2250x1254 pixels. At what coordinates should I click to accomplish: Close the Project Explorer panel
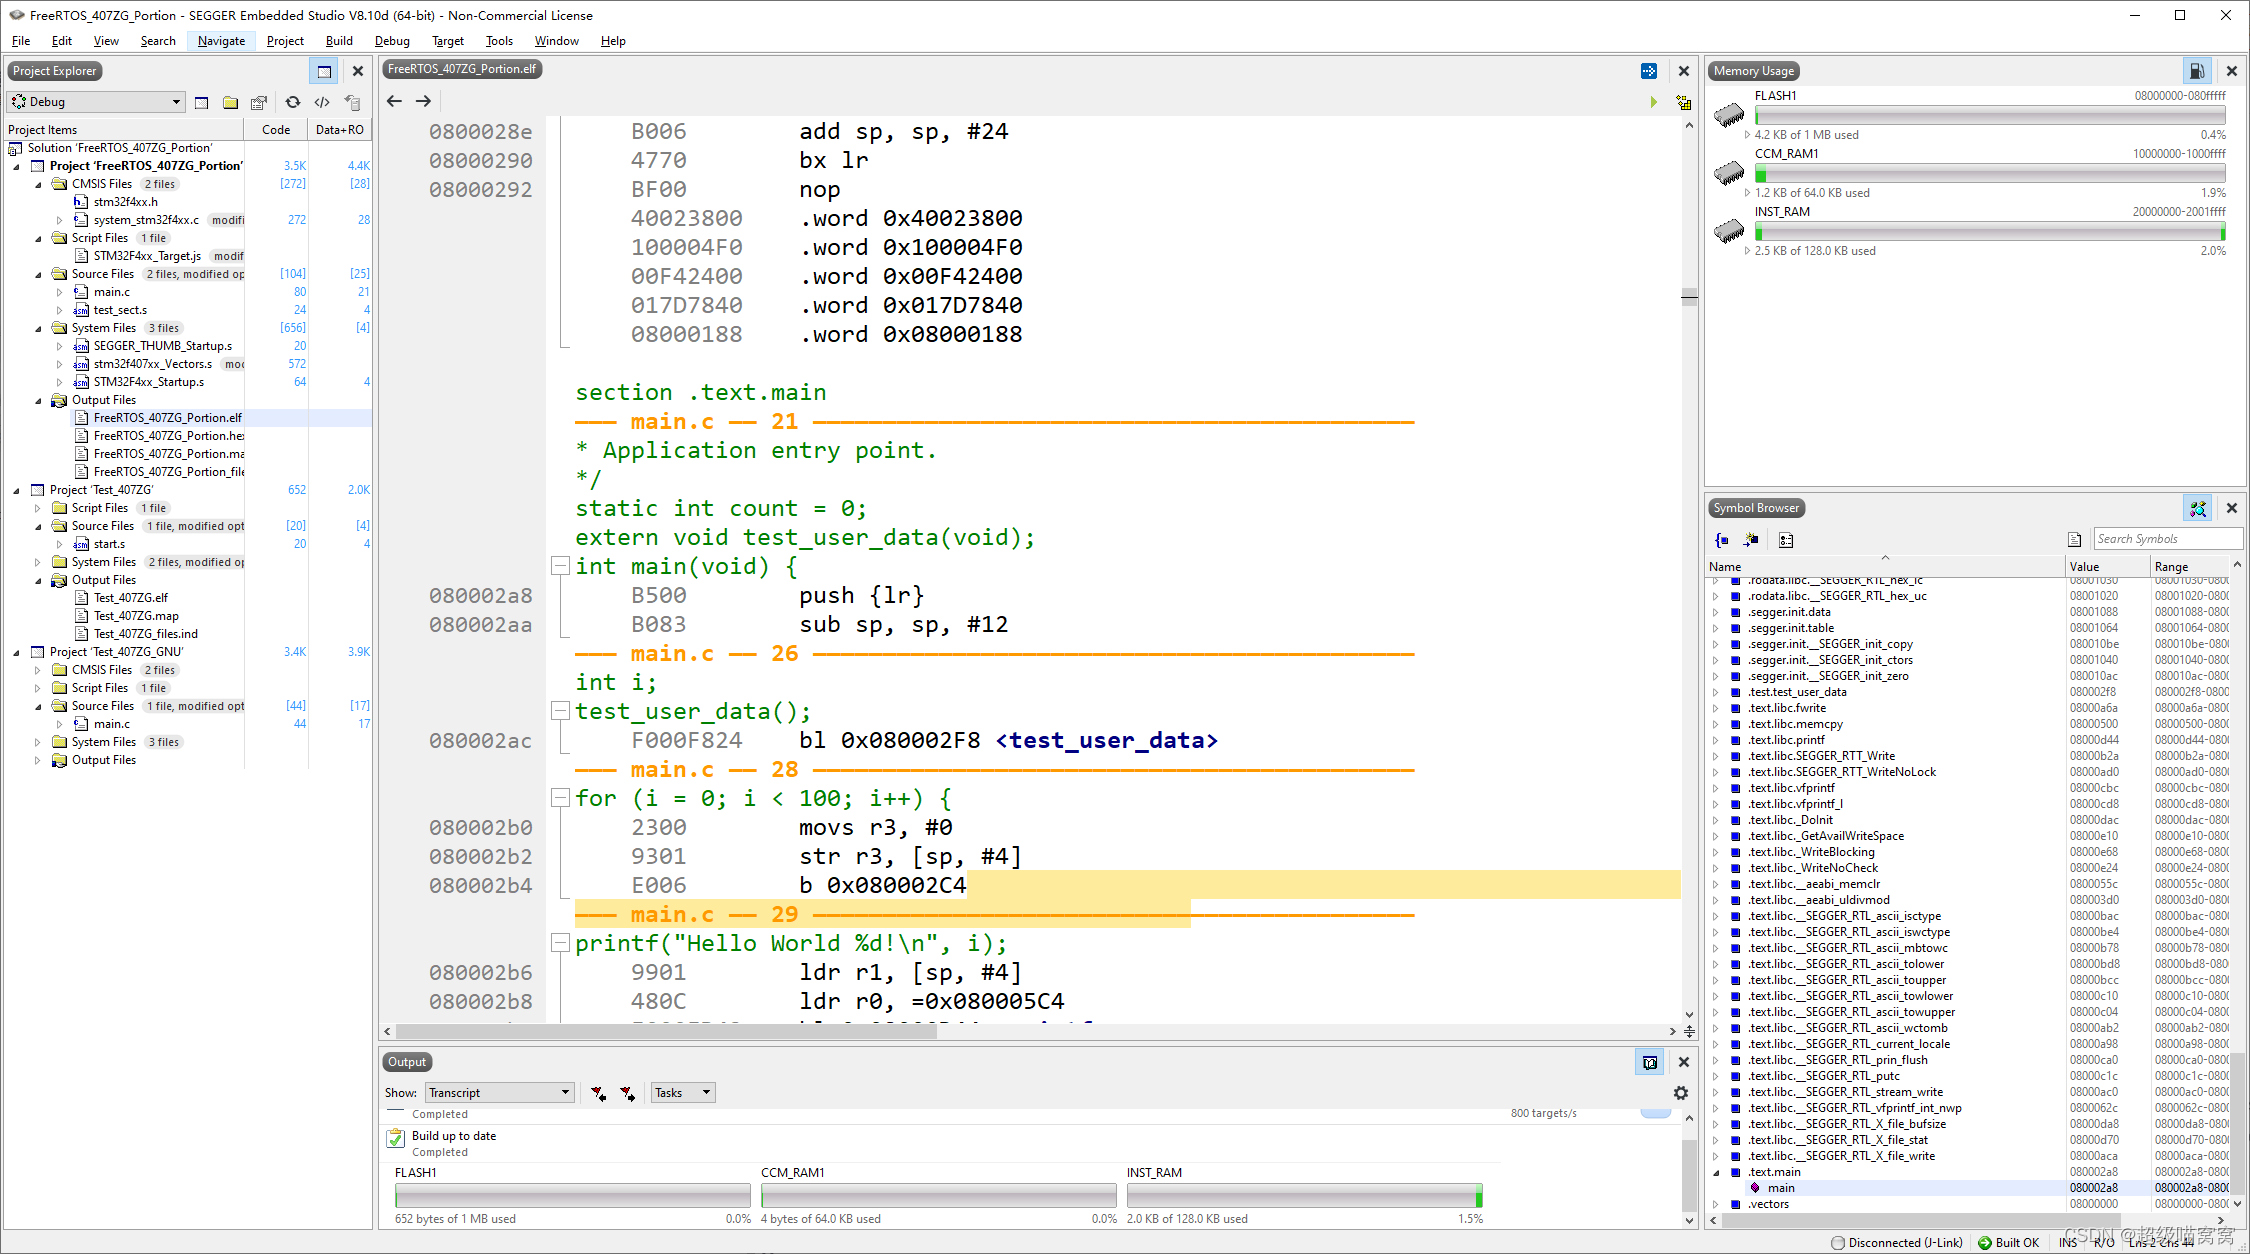point(357,71)
